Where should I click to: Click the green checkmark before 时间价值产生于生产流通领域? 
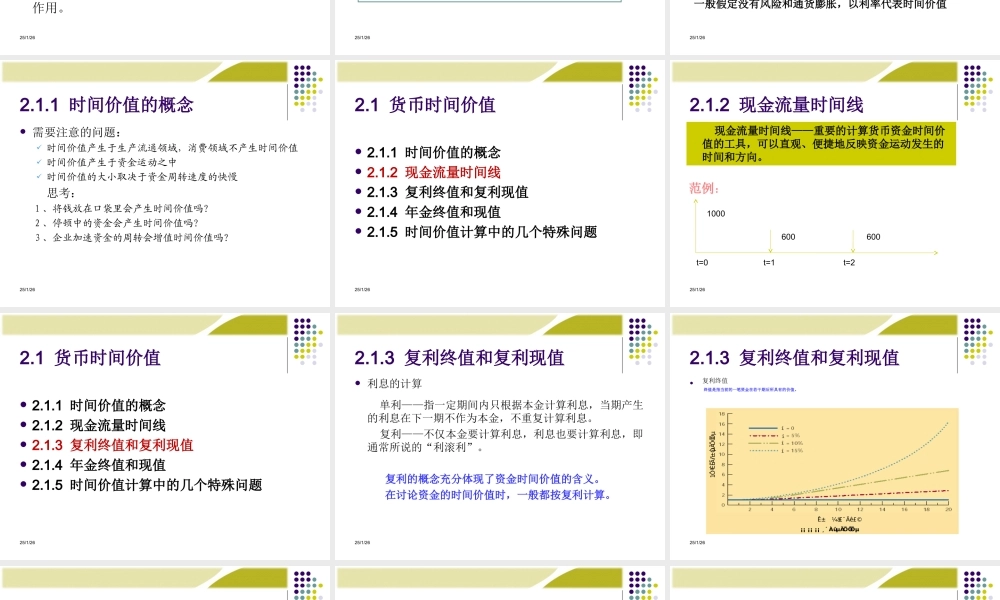click(x=39, y=148)
